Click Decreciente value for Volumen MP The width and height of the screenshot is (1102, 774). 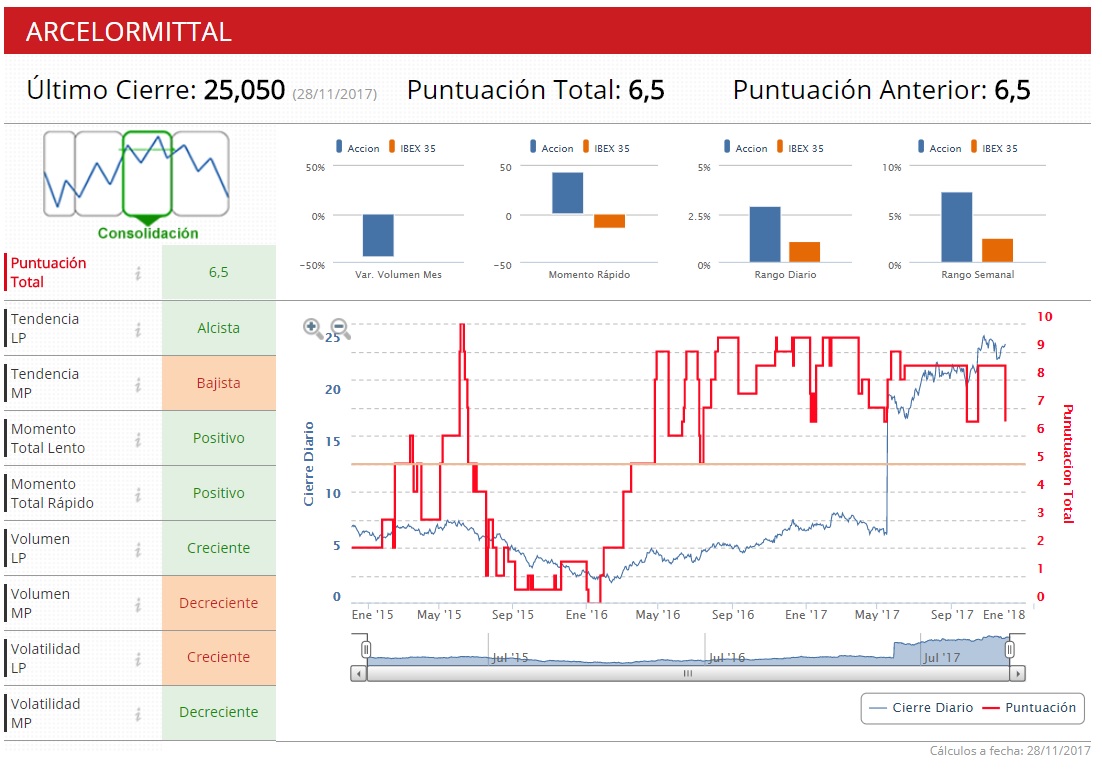(219, 603)
